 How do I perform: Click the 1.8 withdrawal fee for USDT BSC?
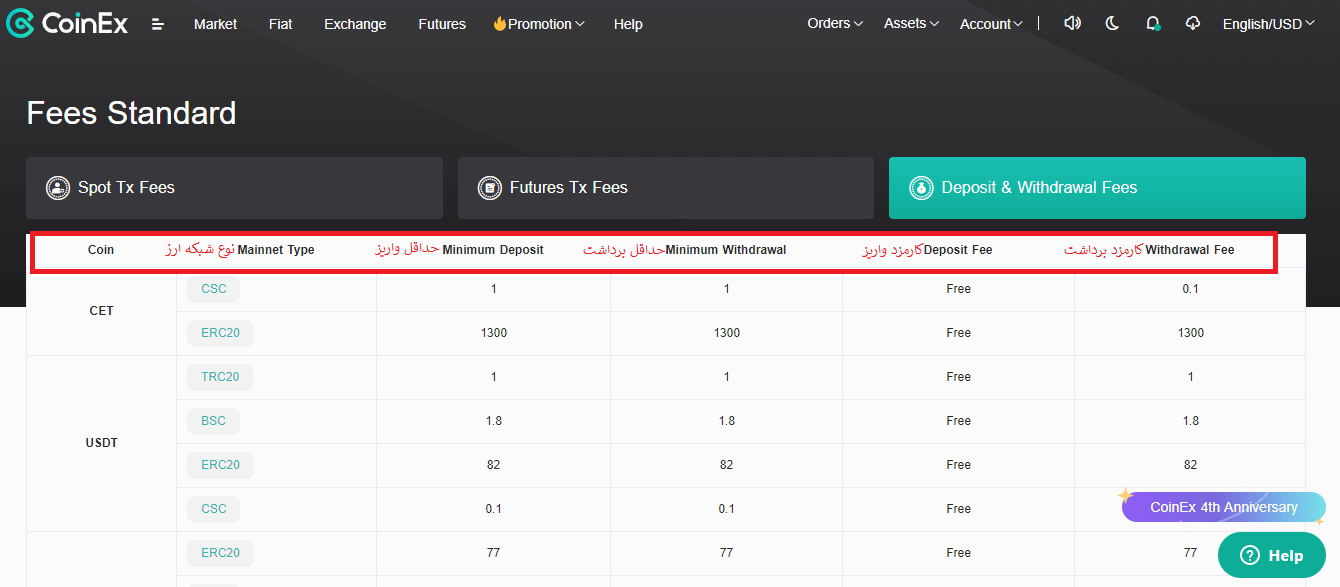click(x=1190, y=421)
